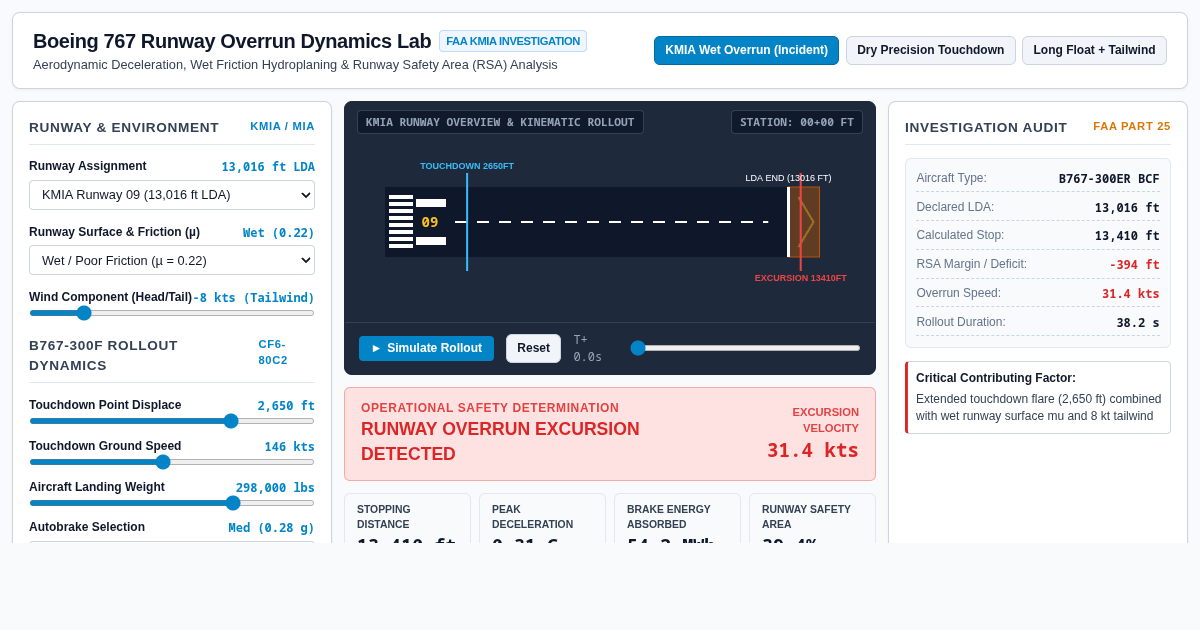
Task: Open the Runway Assignment dropdown
Action: [x=172, y=195]
